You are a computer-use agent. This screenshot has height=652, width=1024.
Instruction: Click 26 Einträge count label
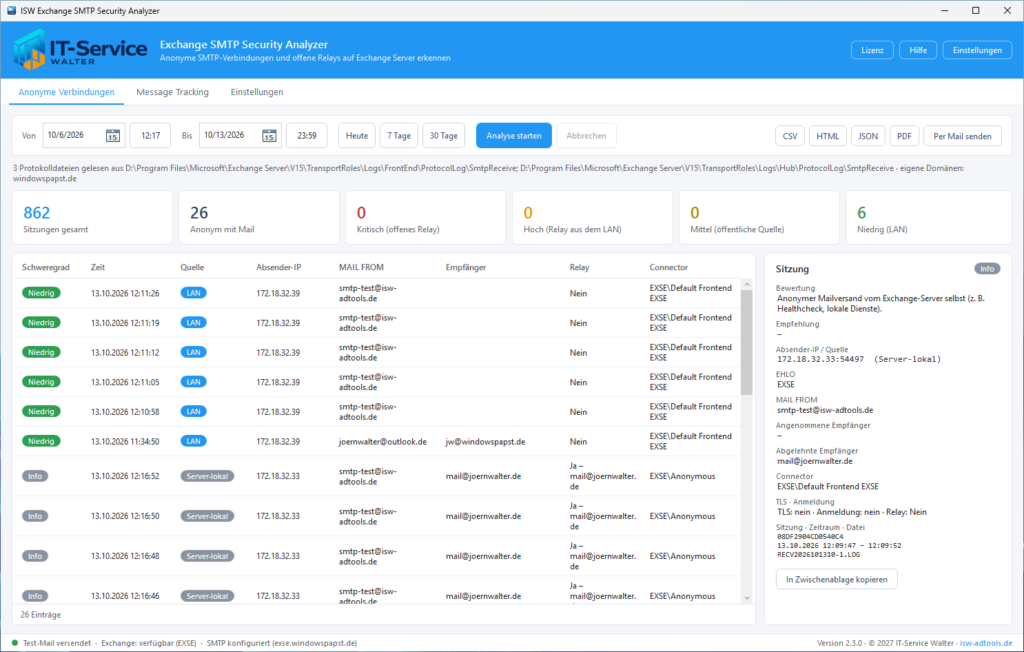pos(40,615)
